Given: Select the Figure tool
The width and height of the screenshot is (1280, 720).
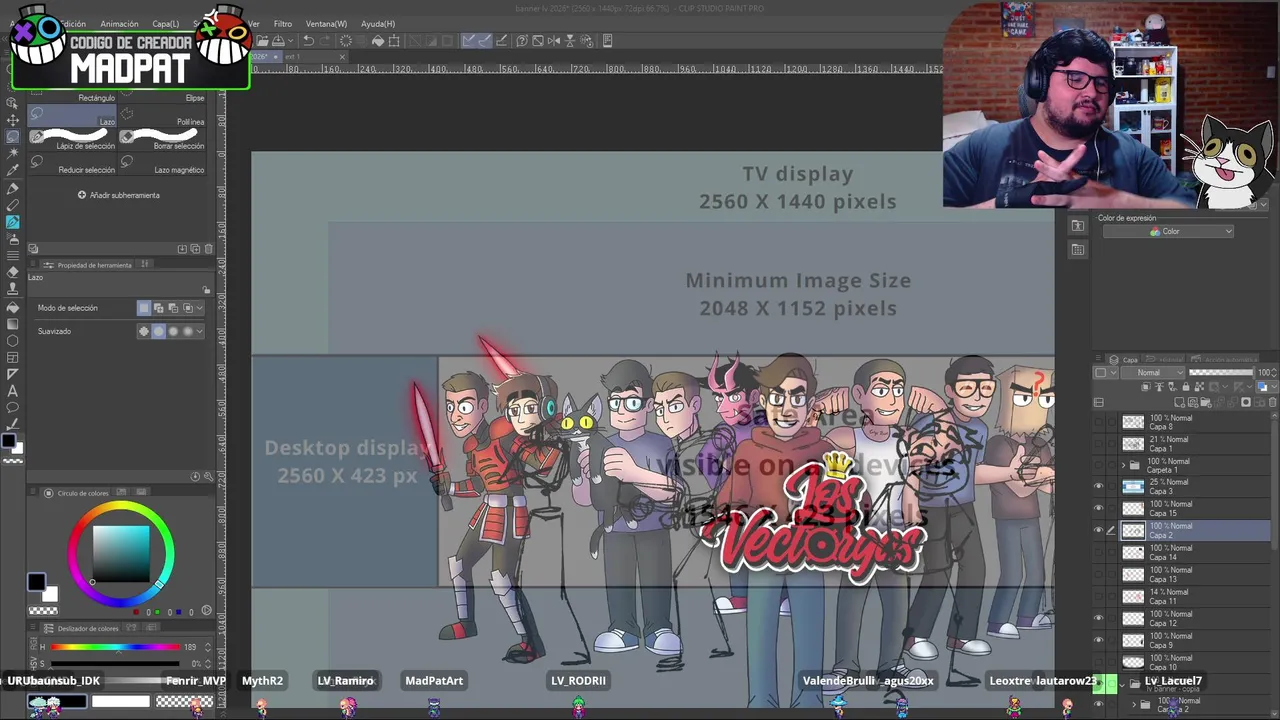Looking at the screenshot, I should coord(13,340).
